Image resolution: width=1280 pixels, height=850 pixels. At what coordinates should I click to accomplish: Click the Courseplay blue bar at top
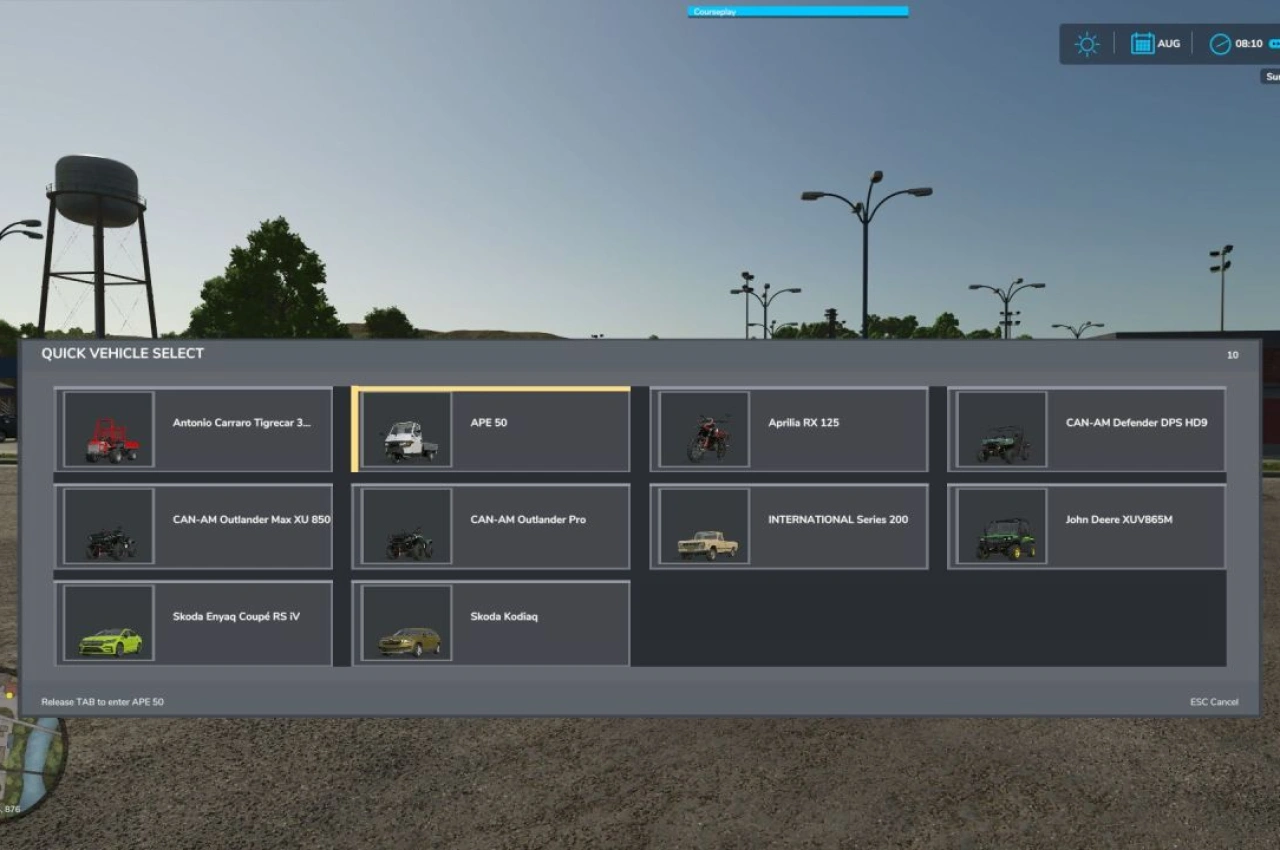(797, 12)
